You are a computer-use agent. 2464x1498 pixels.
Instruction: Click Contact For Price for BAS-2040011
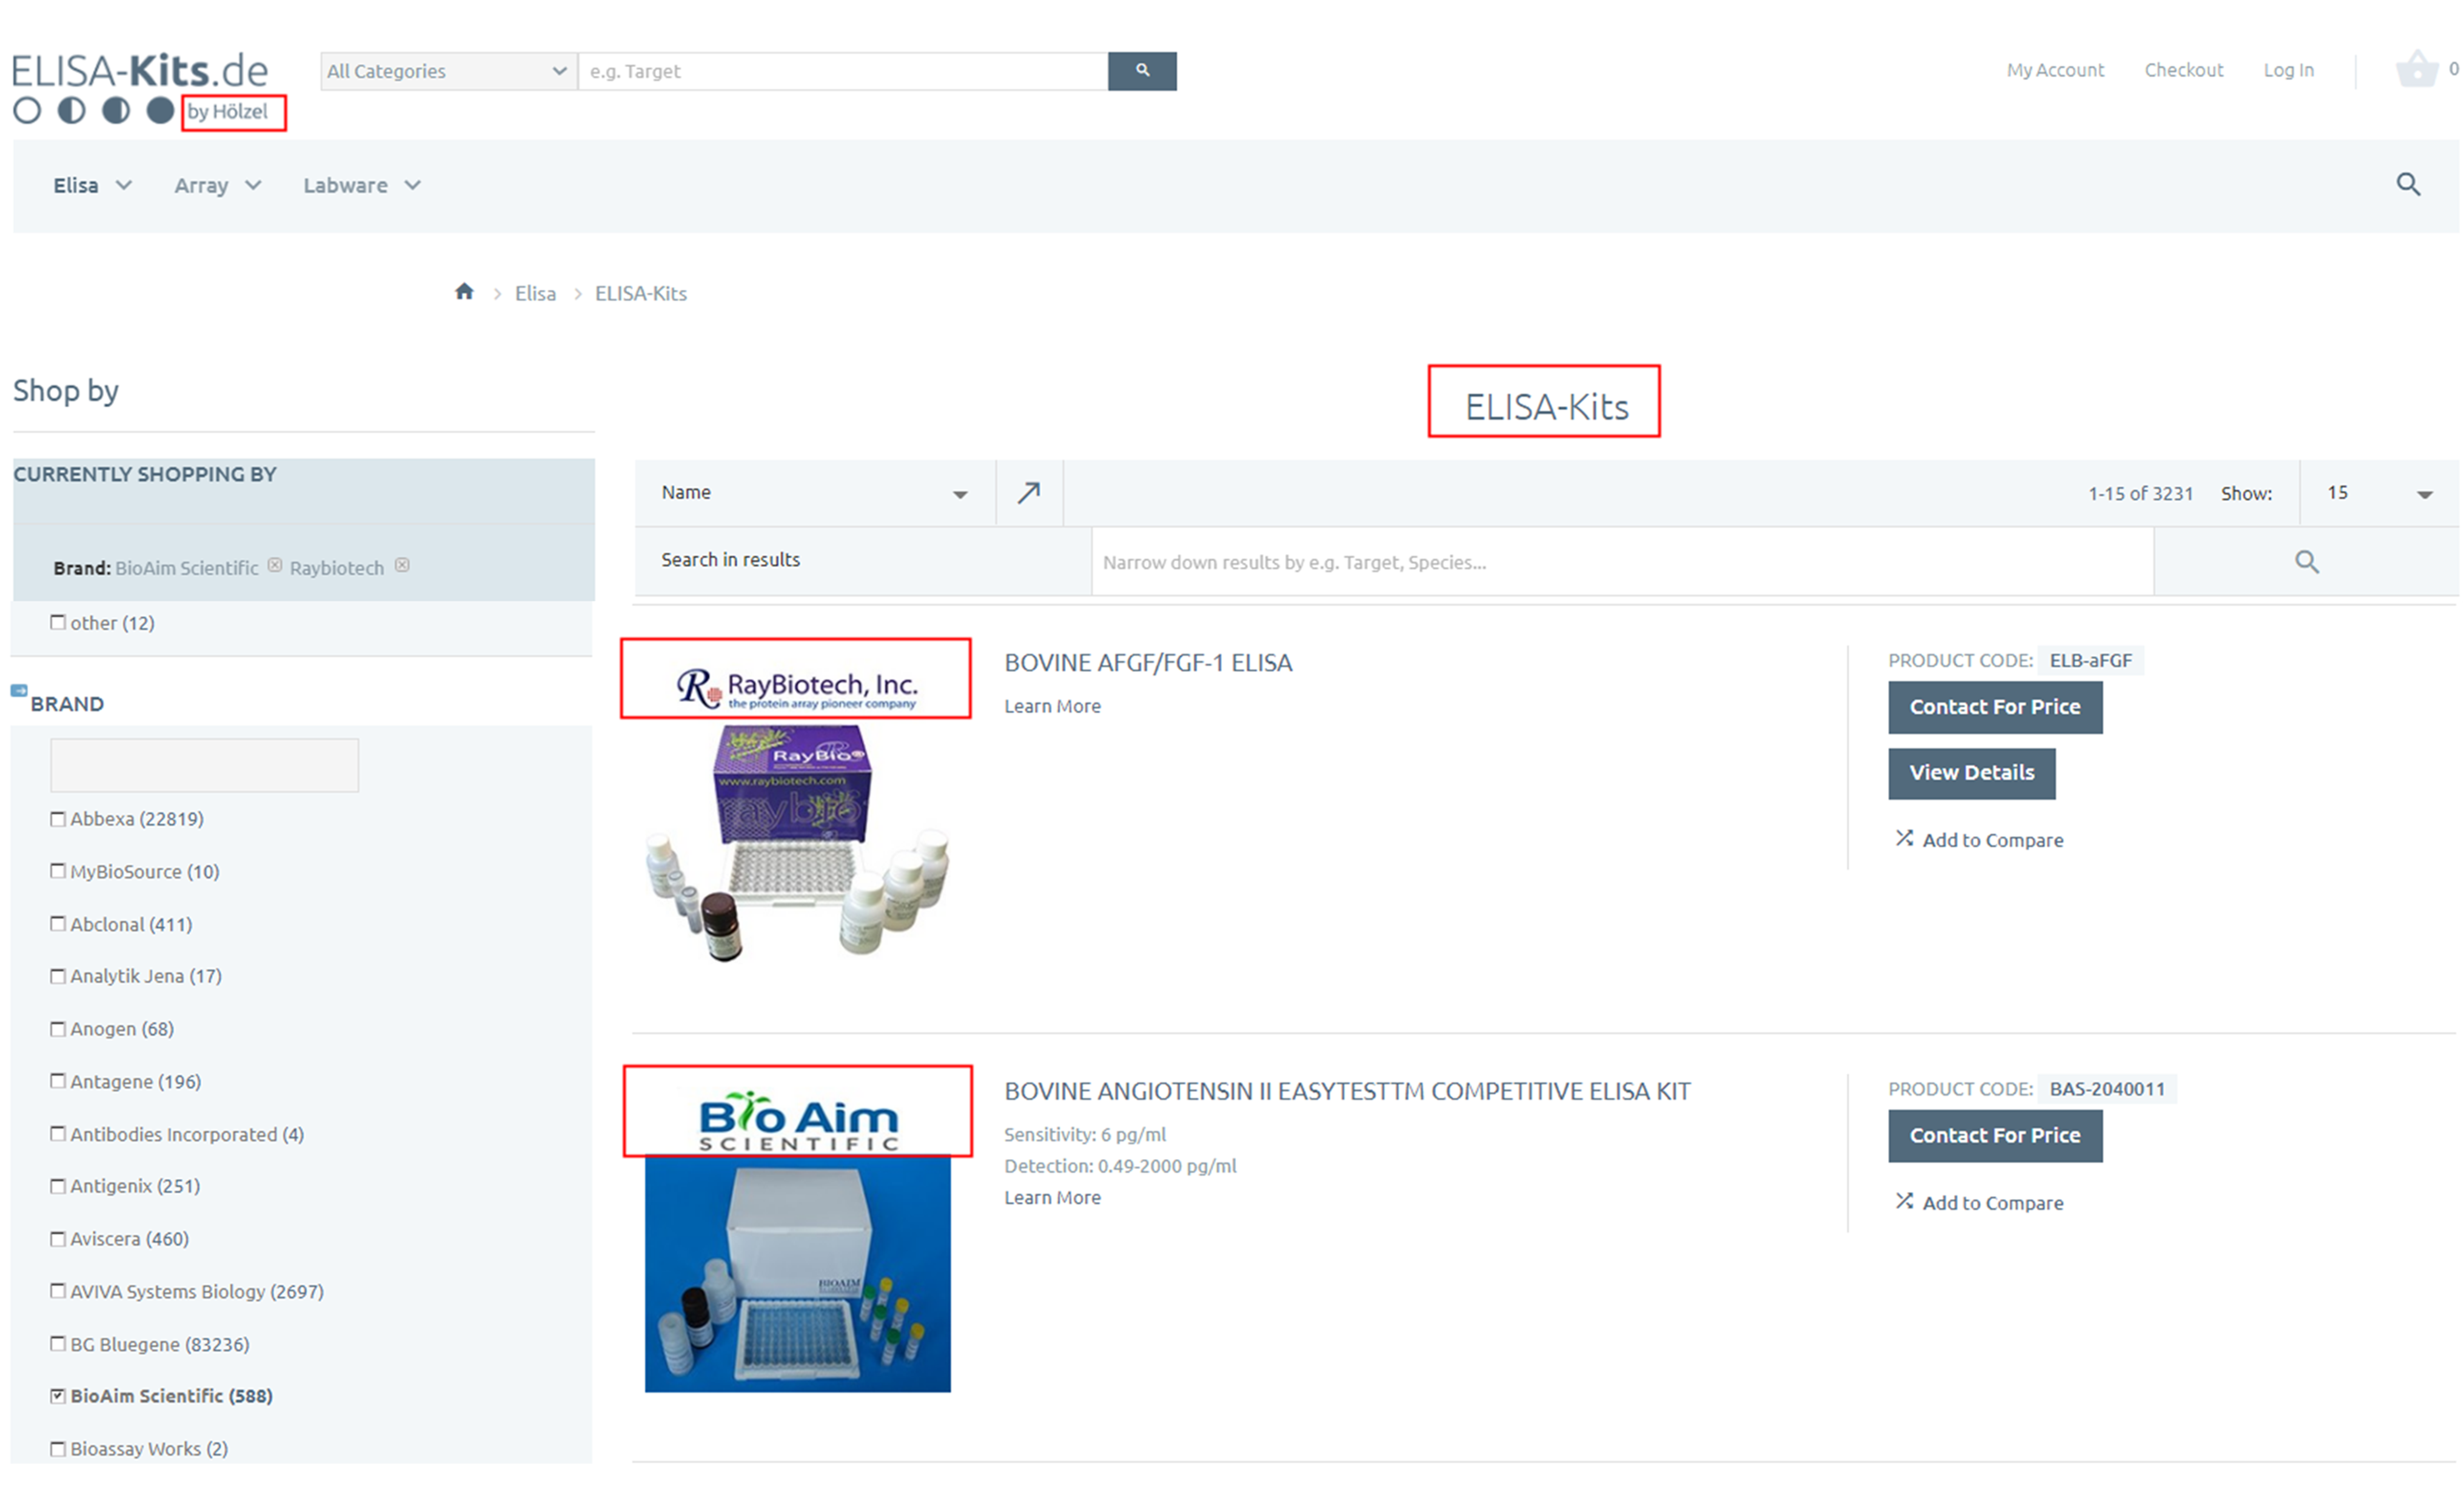click(x=1995, y=1136)
